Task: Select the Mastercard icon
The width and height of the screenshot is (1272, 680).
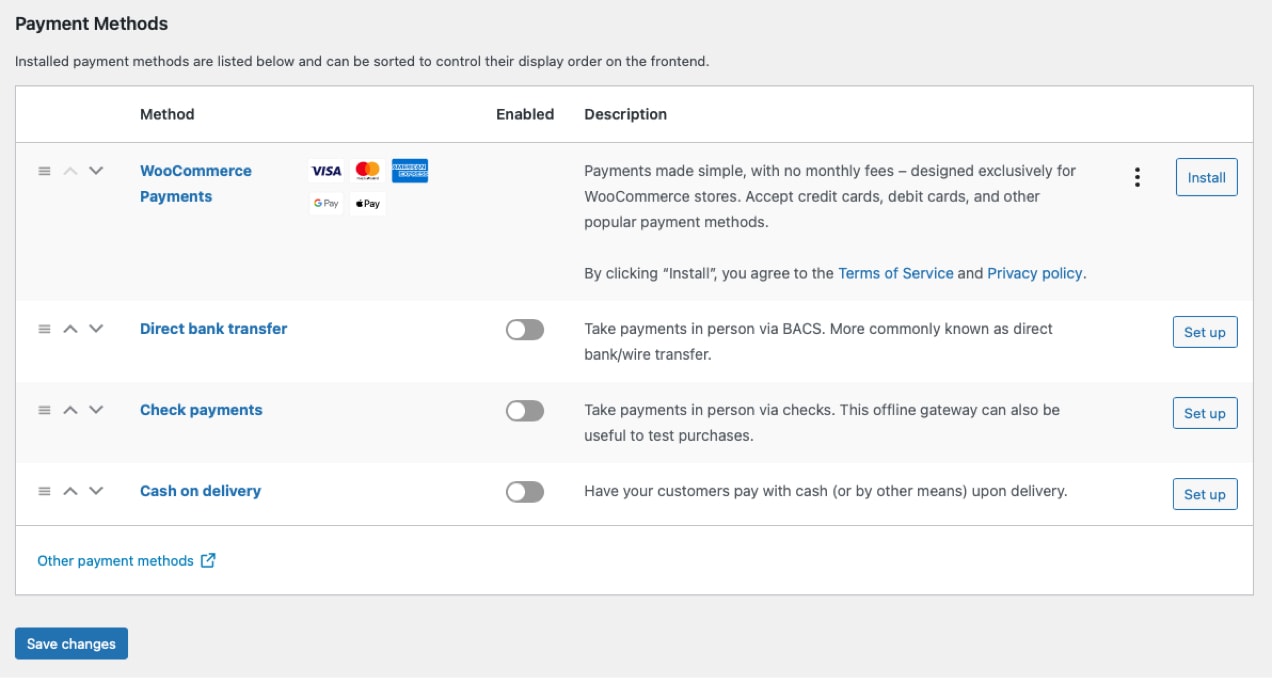Action: click(x=368, y=170)
